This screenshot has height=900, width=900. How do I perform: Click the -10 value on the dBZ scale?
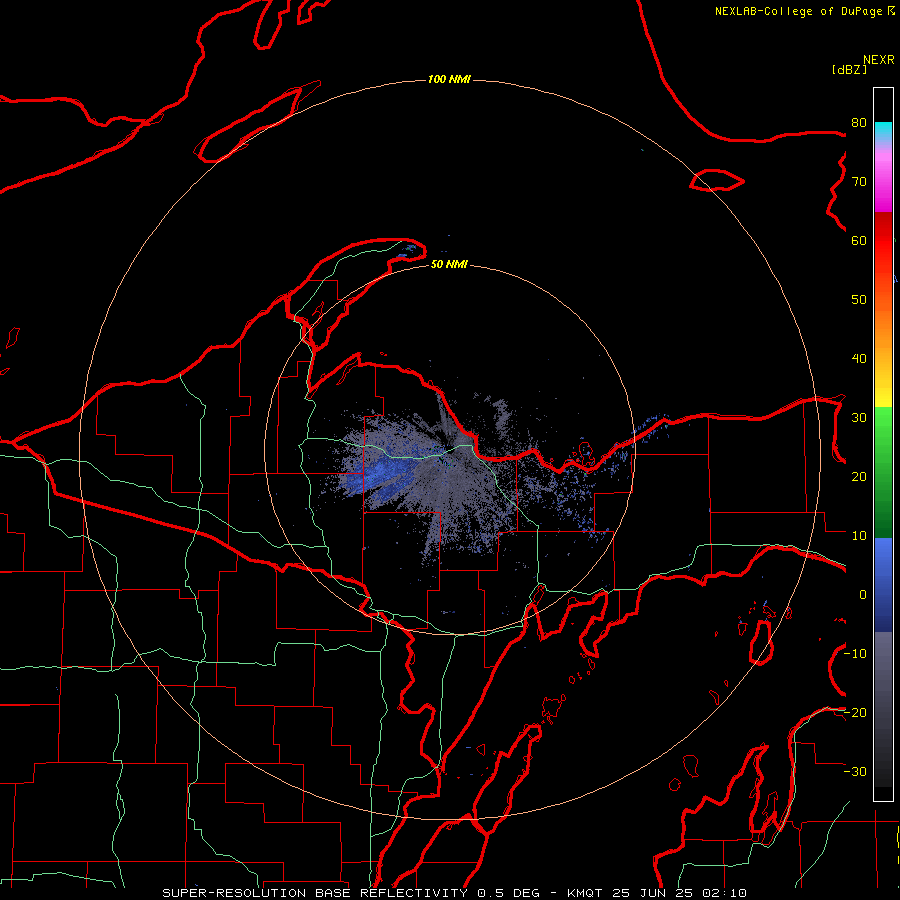(855, 654)
